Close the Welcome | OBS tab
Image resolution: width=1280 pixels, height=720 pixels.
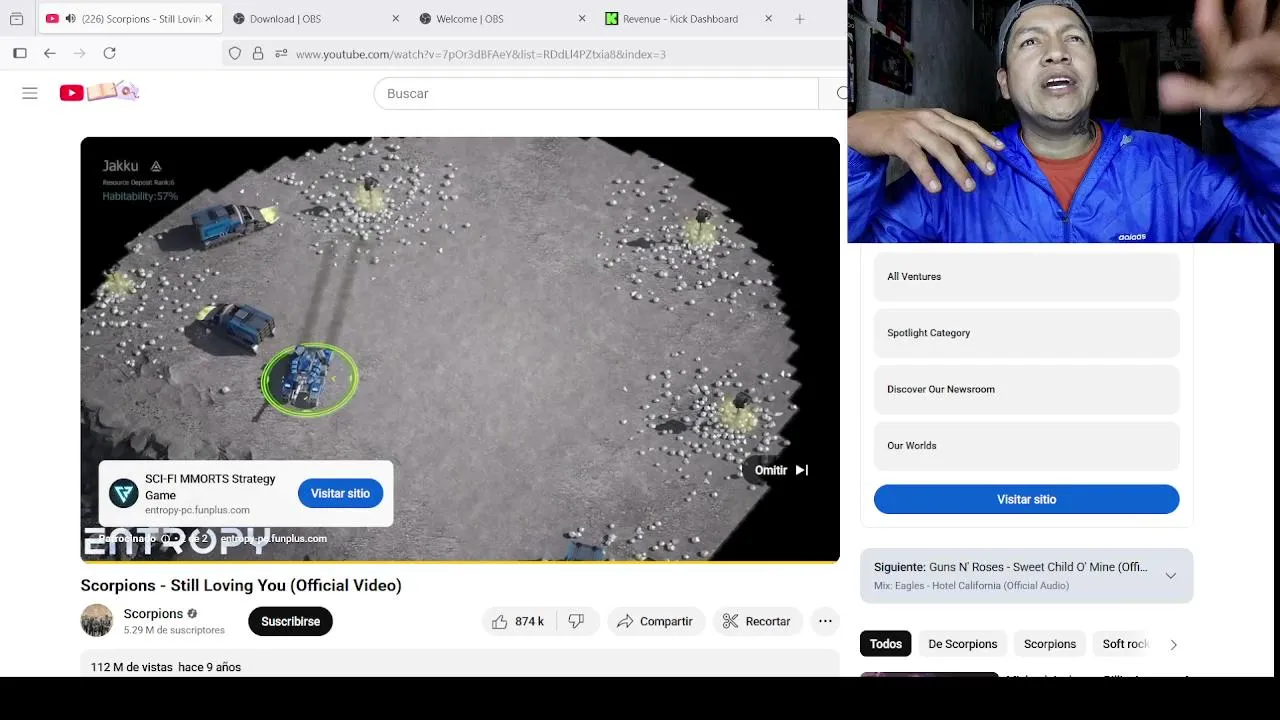point(582,18)
